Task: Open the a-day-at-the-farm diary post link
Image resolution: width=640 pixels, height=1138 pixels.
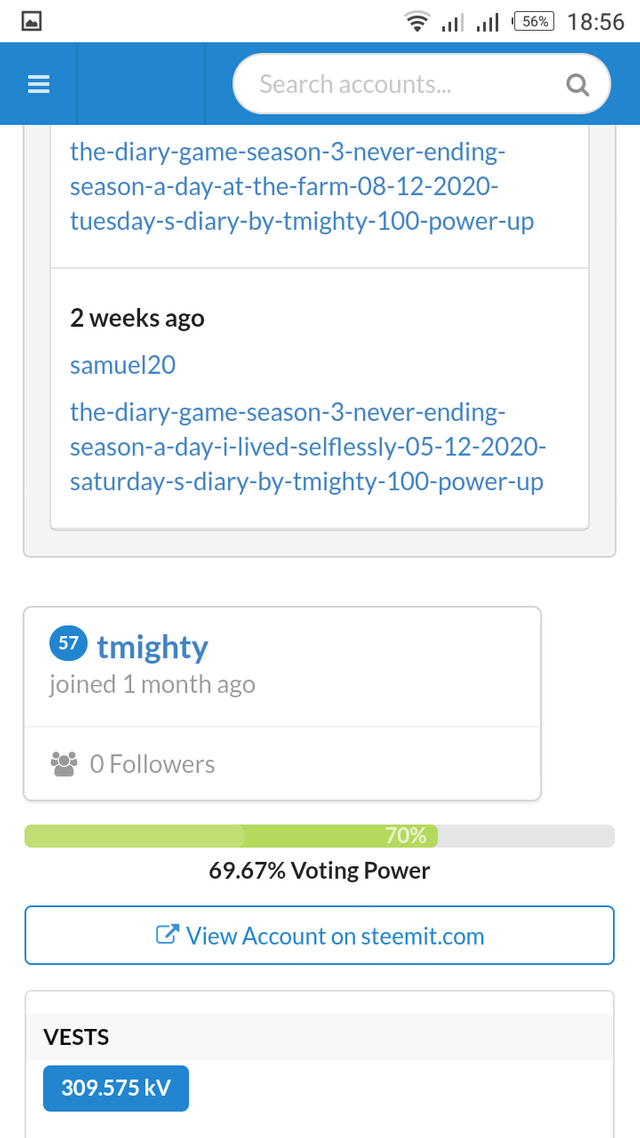Action: [x=301, y=187]
